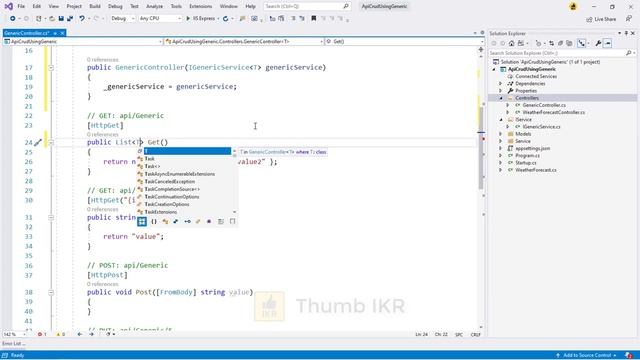Screen dimensions: 640x360
Task: Click the notifications bell icon in title bar
Action: pyautogui.click(x=573, y=7)
